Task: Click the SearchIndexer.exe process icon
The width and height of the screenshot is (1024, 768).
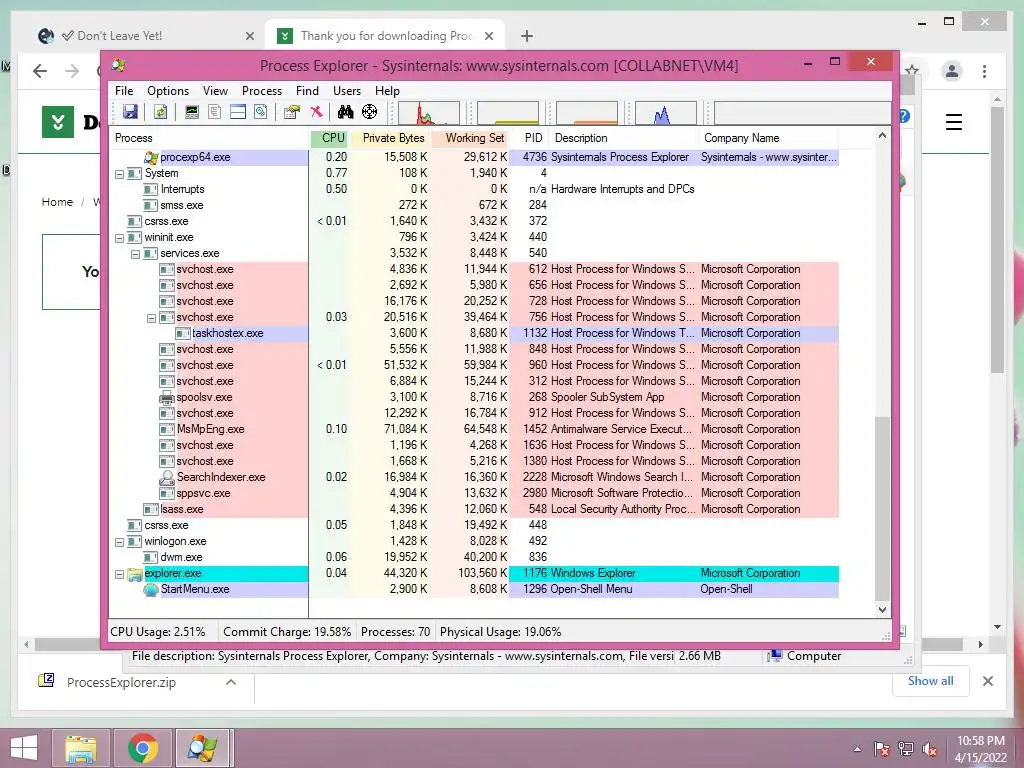Action: tap(167, 477)
